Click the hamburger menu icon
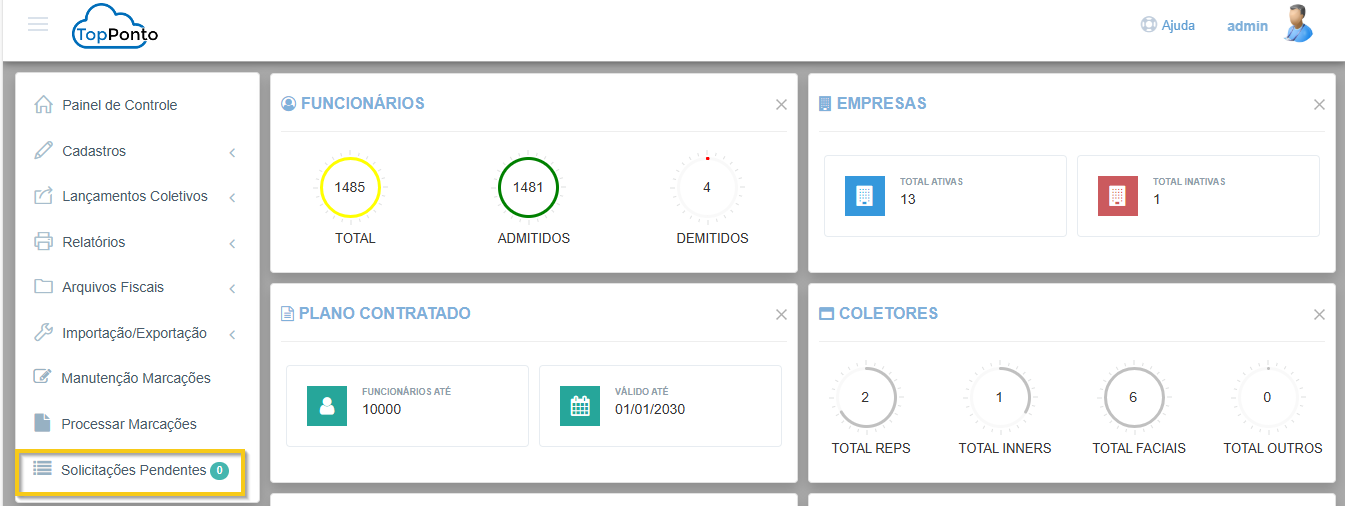The width and height of the screenshot is (1345, 506). (38, 24)
